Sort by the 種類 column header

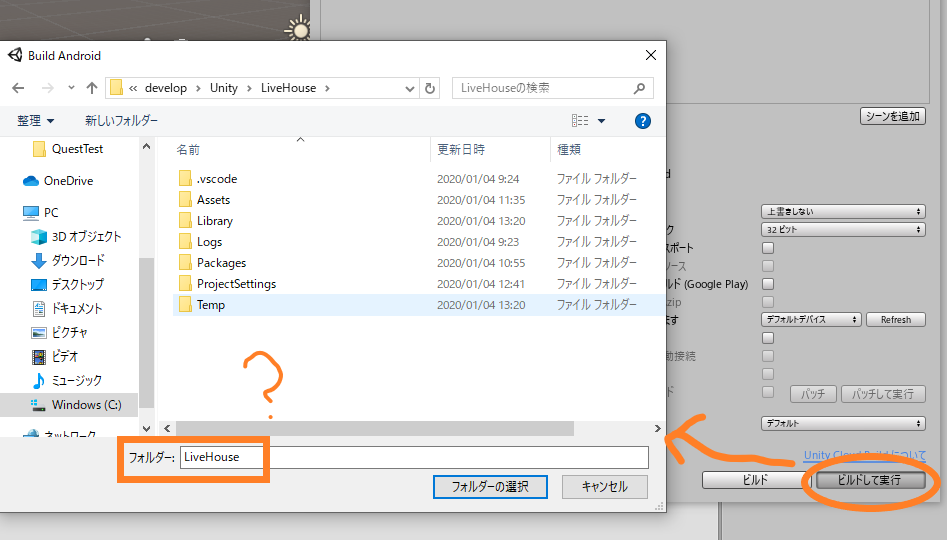pyautogui.click(x=569, y=150)
